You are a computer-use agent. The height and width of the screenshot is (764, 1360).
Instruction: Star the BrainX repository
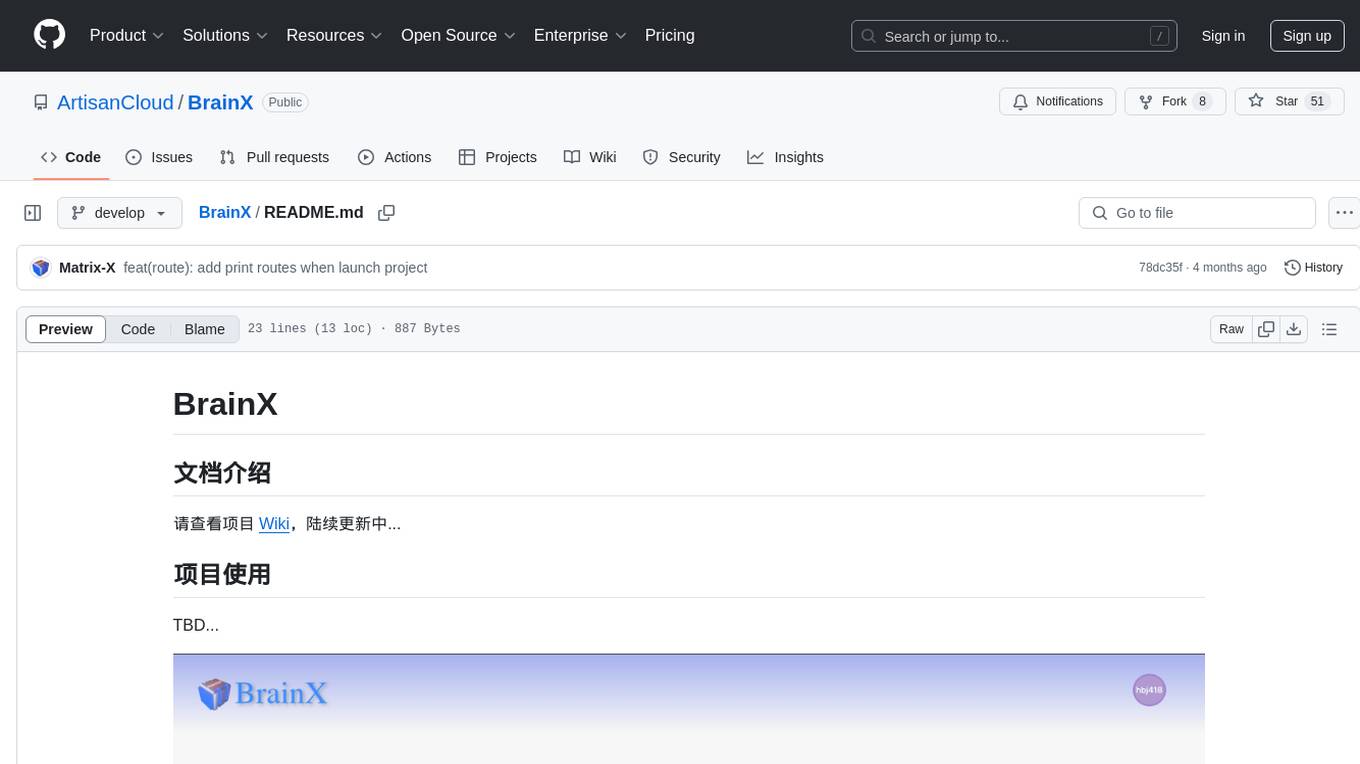pyautogui.click(x=1289, y=101)
